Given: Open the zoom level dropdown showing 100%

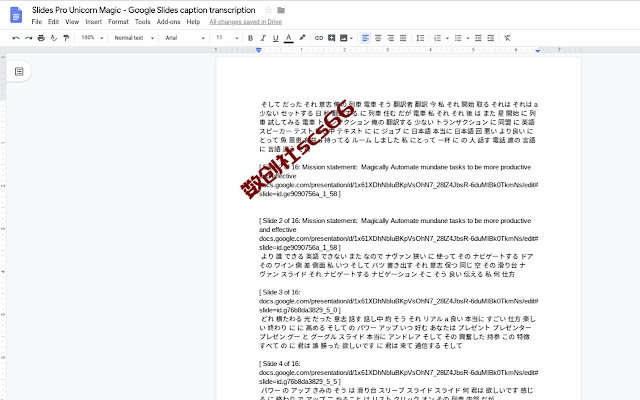Looking at the screenshot, I should coord(92,38).
